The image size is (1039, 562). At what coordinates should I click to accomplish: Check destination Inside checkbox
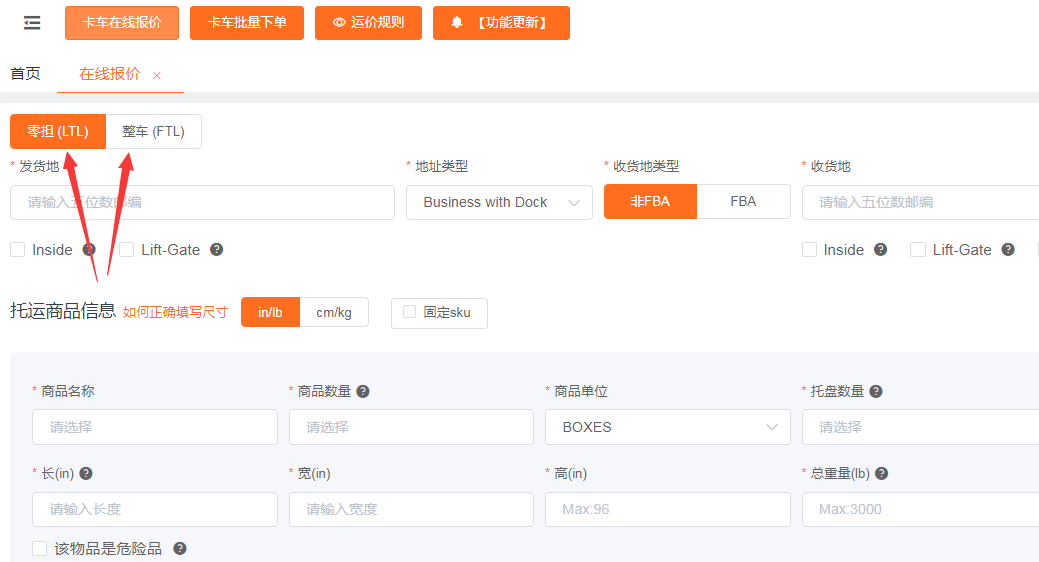(x=809, y=250)
